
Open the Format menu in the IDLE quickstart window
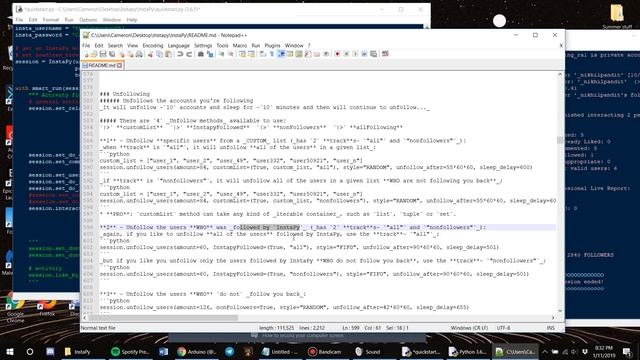[x=51, y=20]
